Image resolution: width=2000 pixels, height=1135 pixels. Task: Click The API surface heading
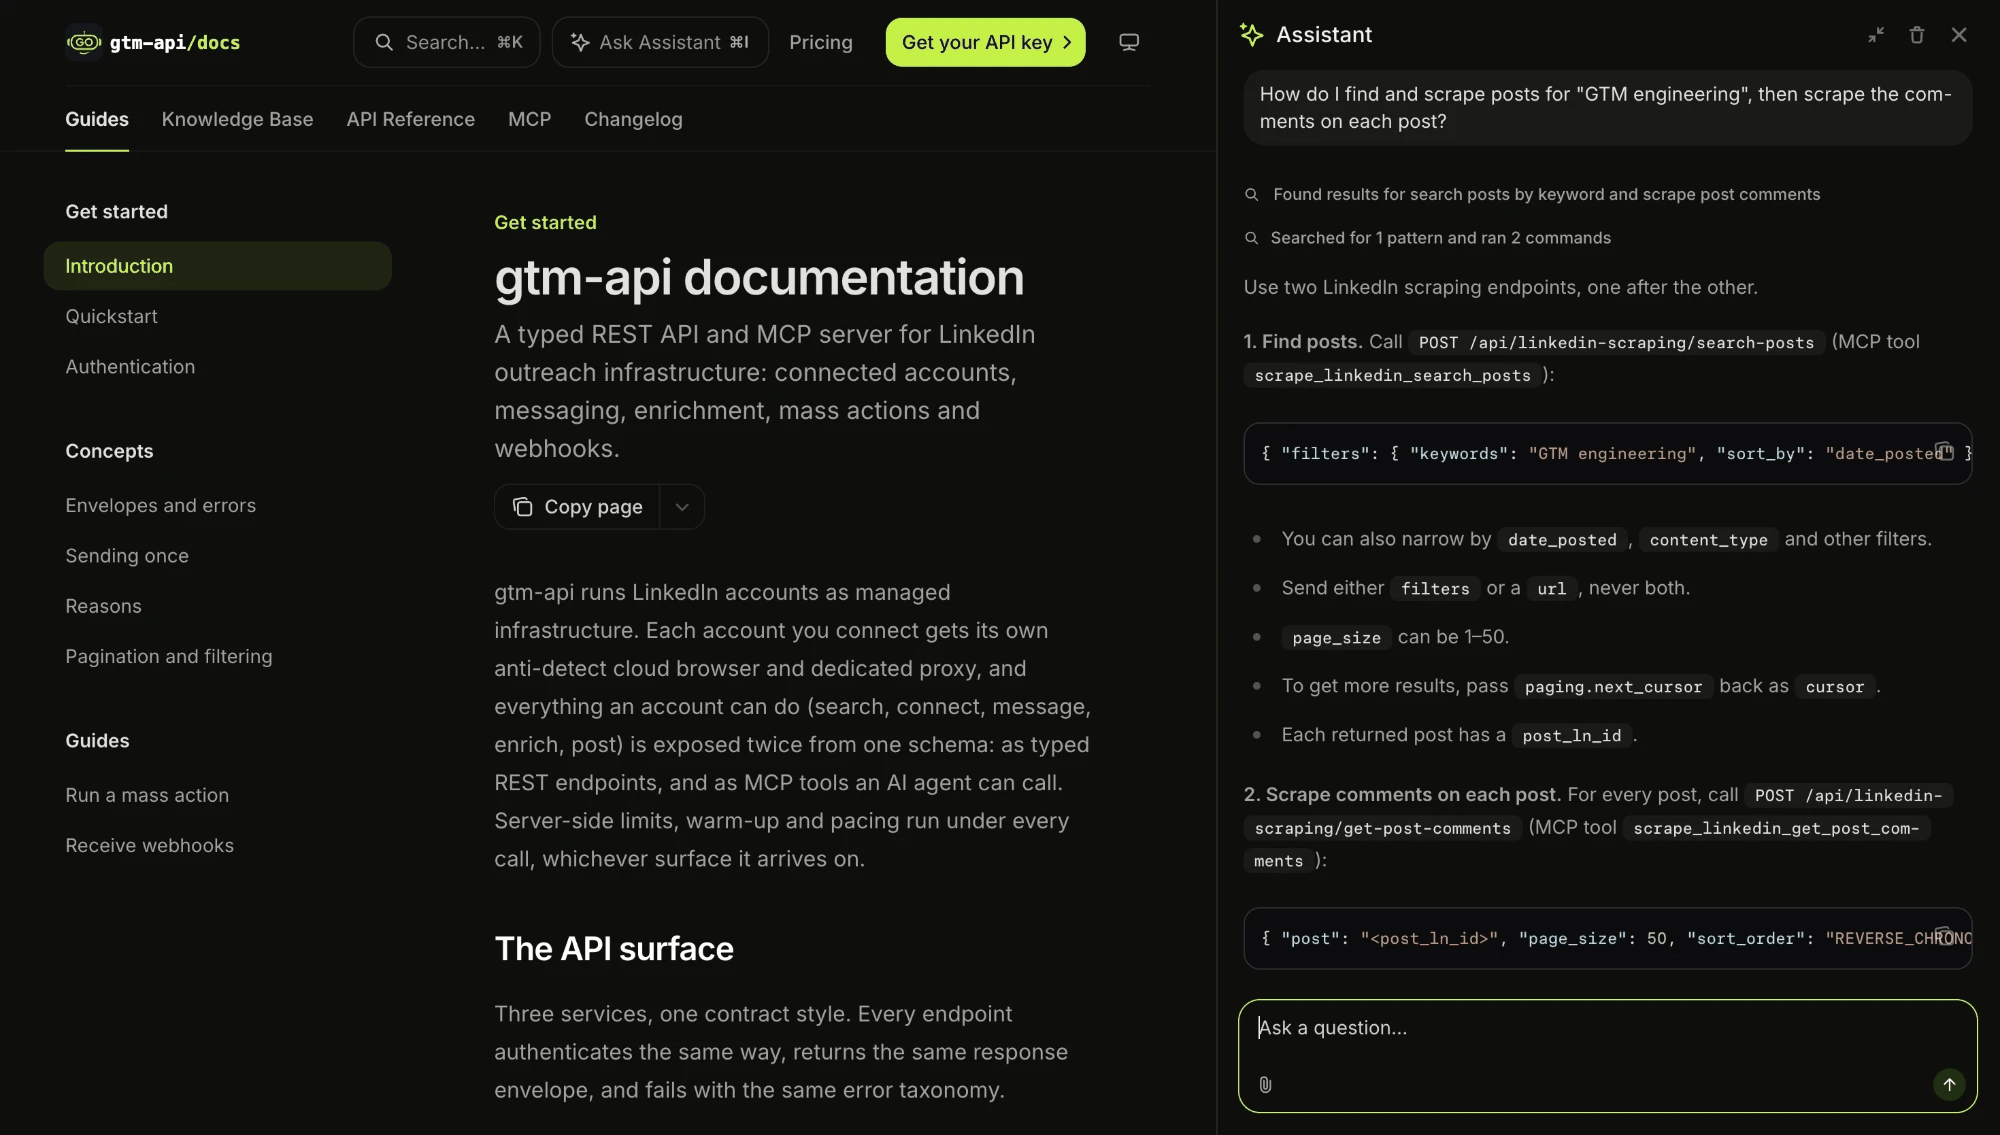pyautogui.click(x=614, y=948)
